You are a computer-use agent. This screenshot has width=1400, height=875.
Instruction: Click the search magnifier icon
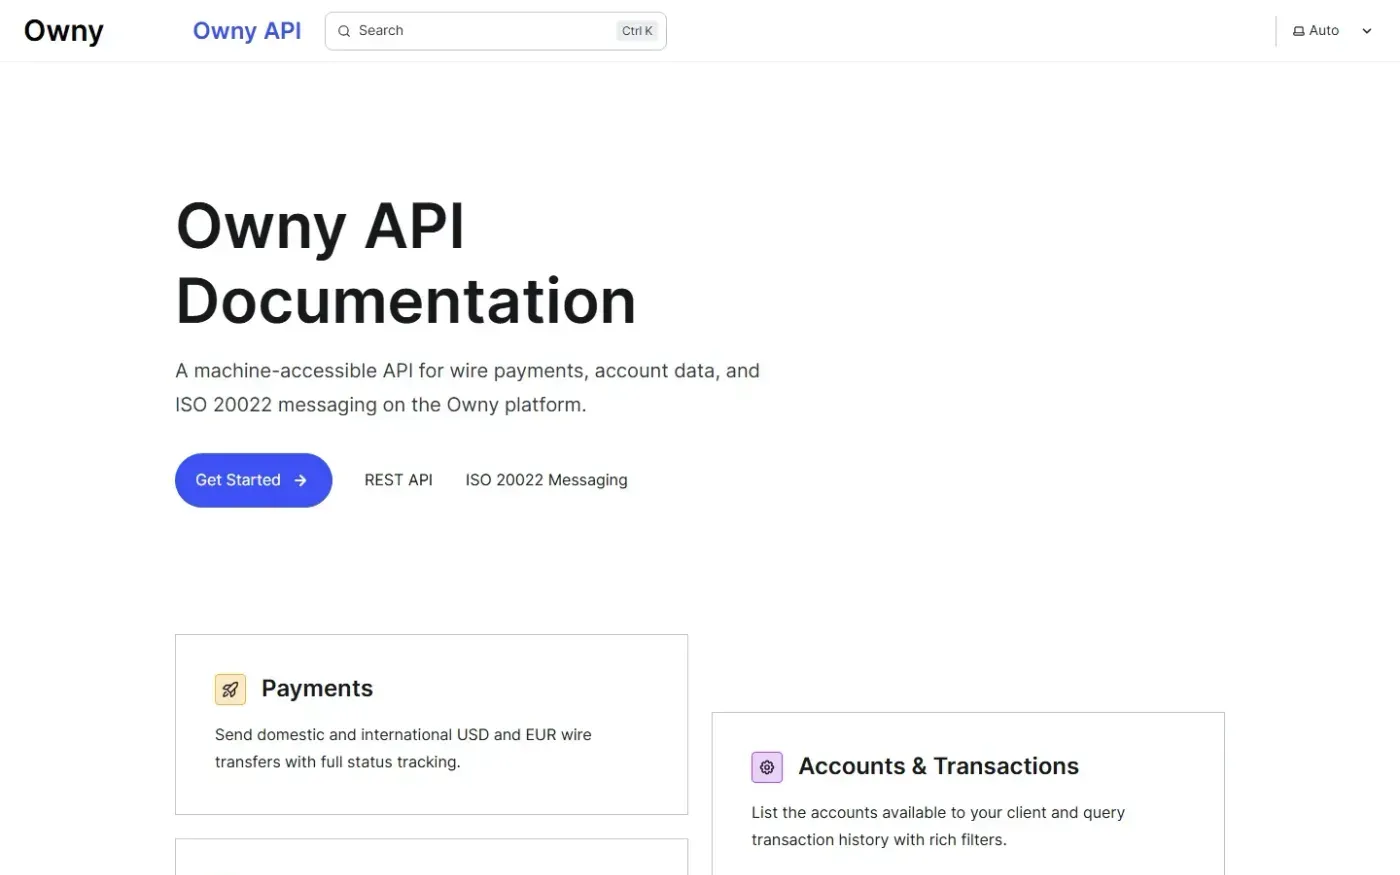coord(344,31)
